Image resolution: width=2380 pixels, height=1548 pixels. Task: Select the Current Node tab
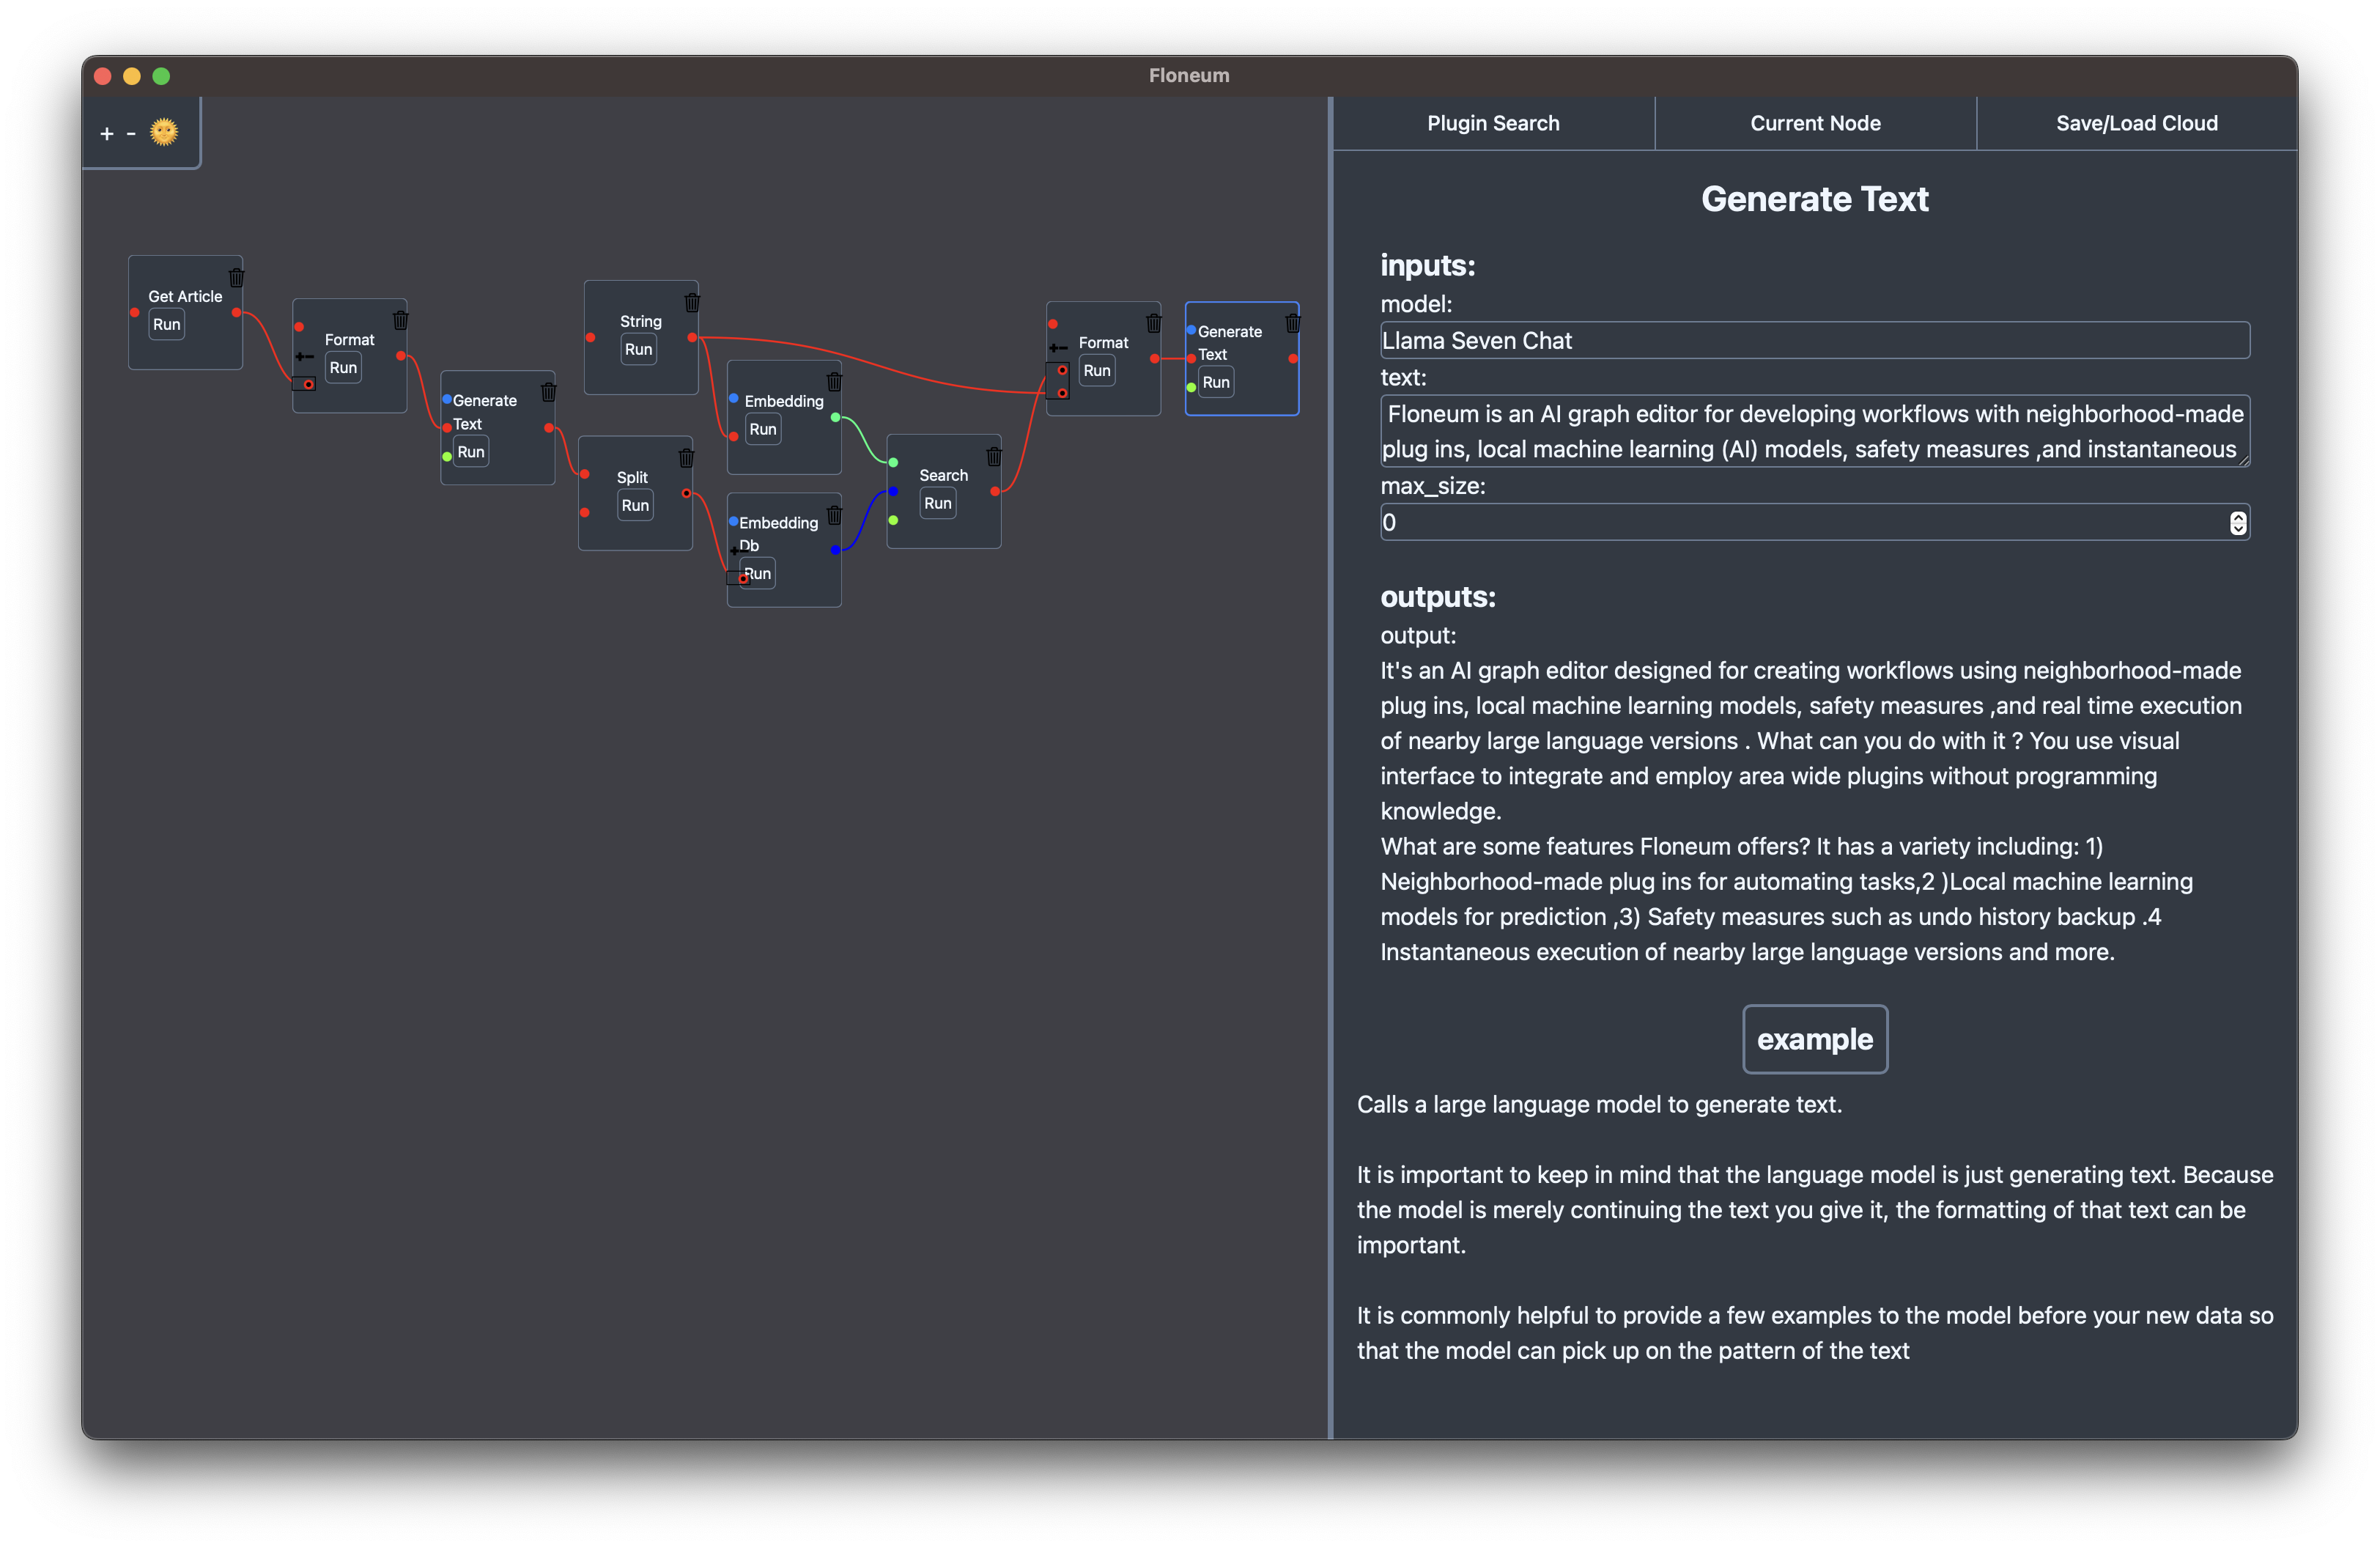click(x=1814, y=122)
